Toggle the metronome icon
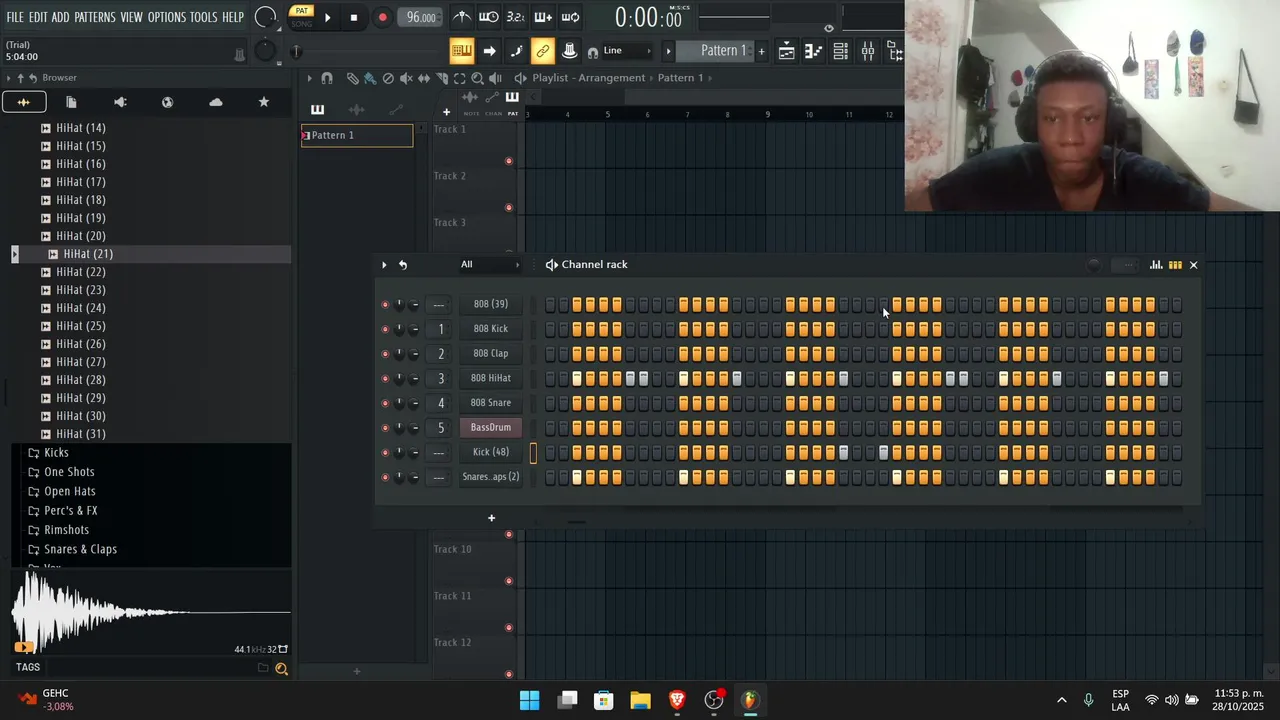1280x720 pixels. pos(462,17)
